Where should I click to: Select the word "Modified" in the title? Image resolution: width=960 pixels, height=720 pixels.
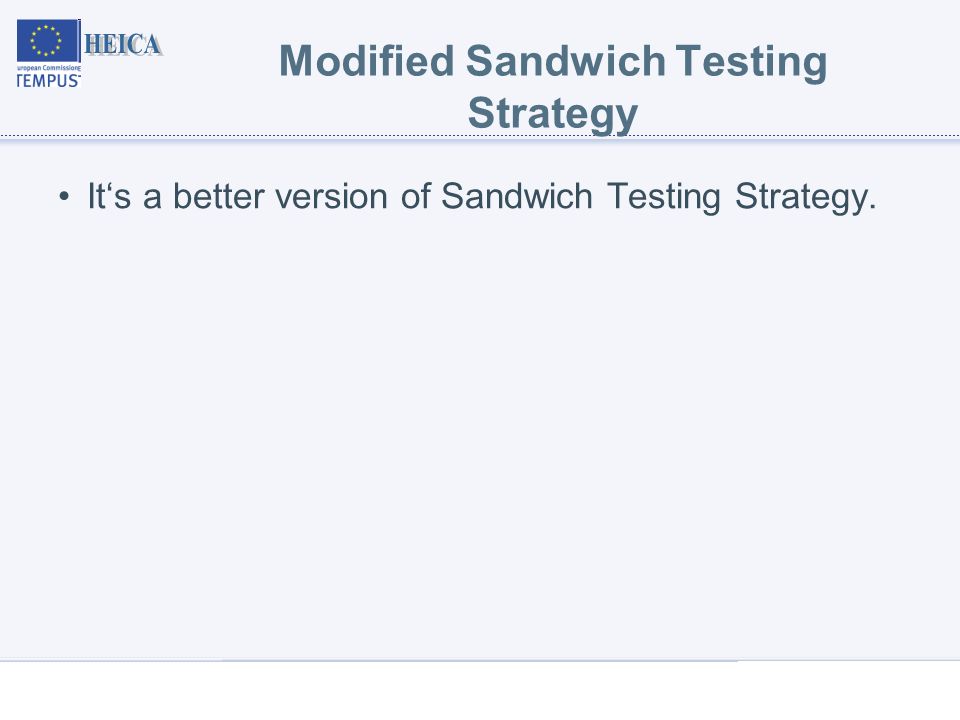pos(366,61)
